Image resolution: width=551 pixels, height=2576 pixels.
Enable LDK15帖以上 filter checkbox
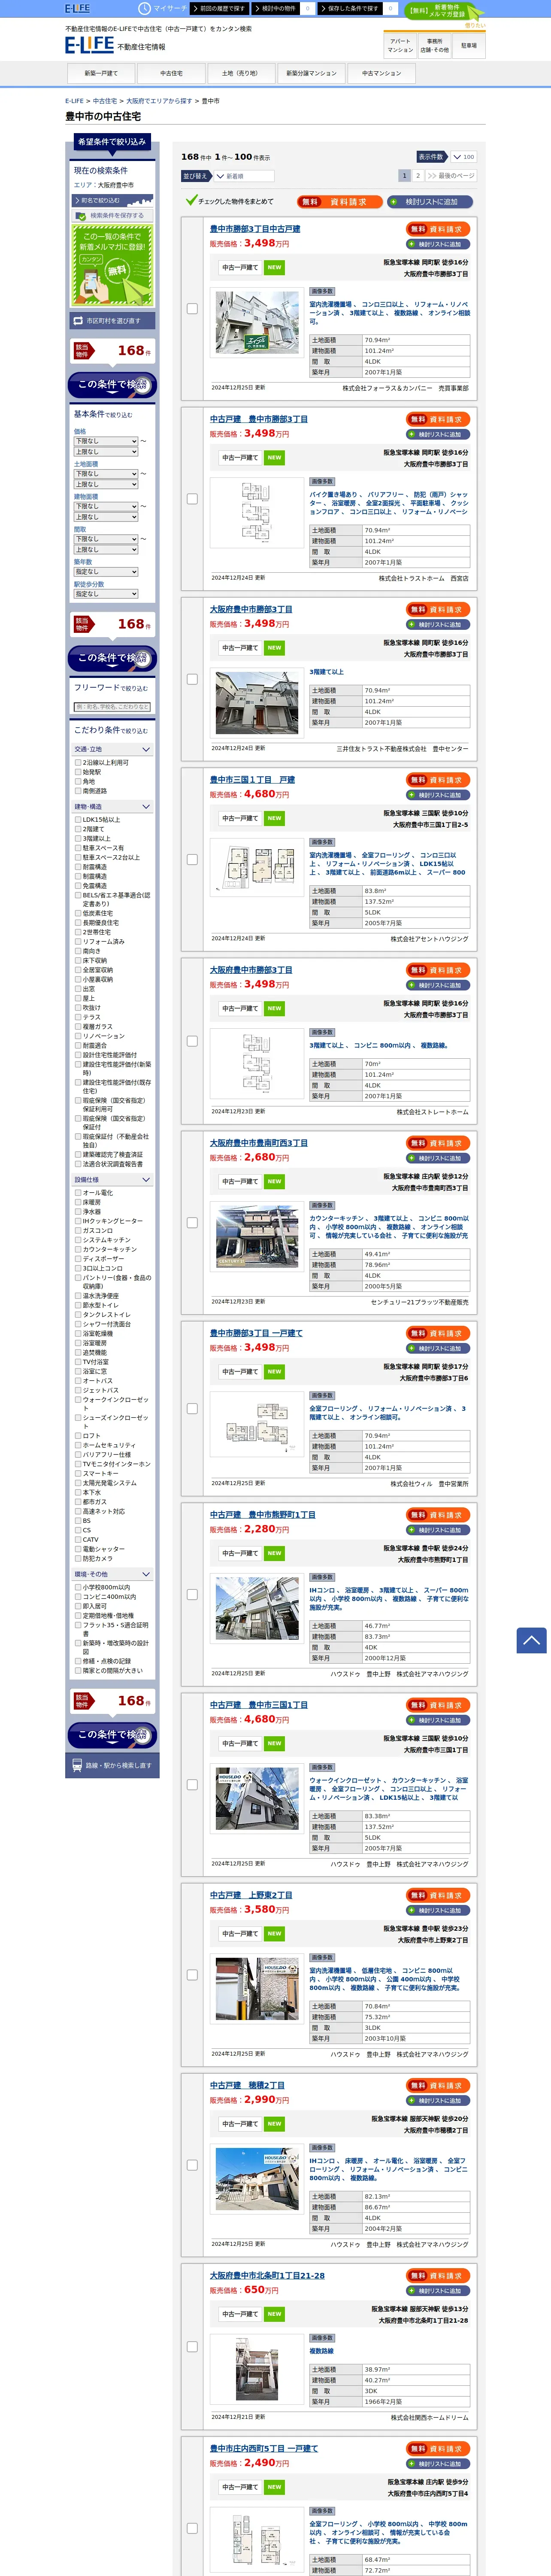[x=78, y=819]
